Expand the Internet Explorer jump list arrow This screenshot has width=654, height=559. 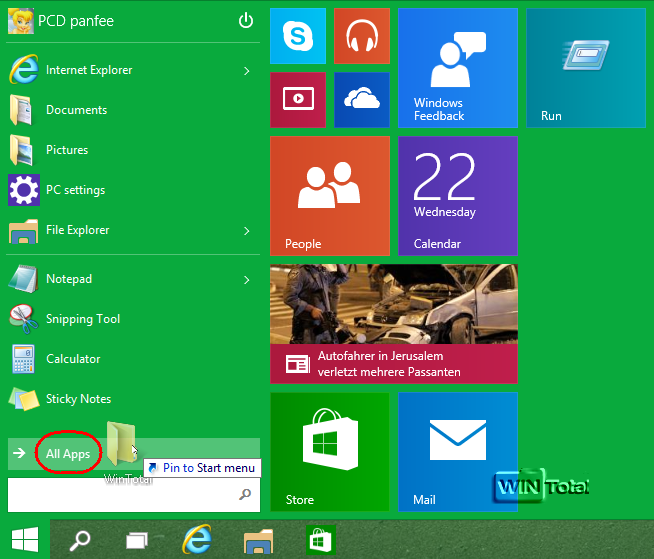coord(246,71)
